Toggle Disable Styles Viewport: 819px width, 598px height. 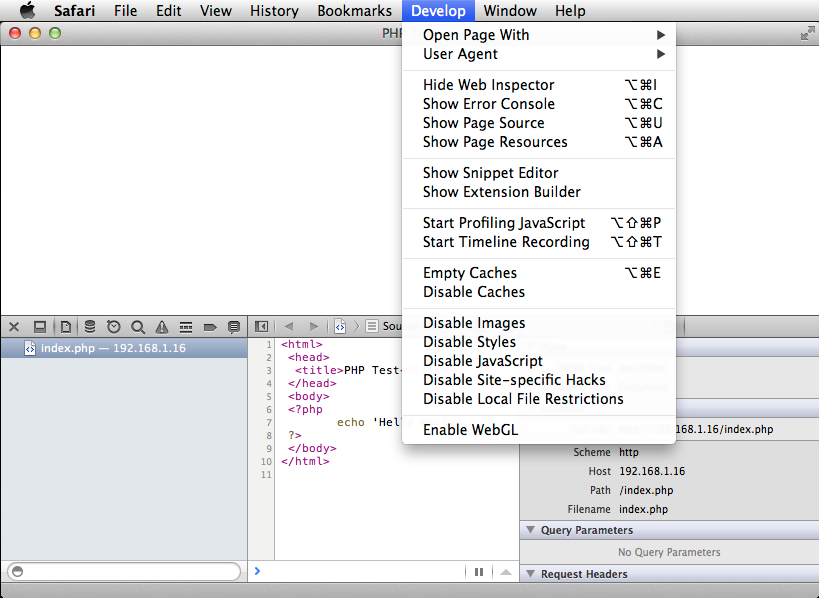coord(539,342)
